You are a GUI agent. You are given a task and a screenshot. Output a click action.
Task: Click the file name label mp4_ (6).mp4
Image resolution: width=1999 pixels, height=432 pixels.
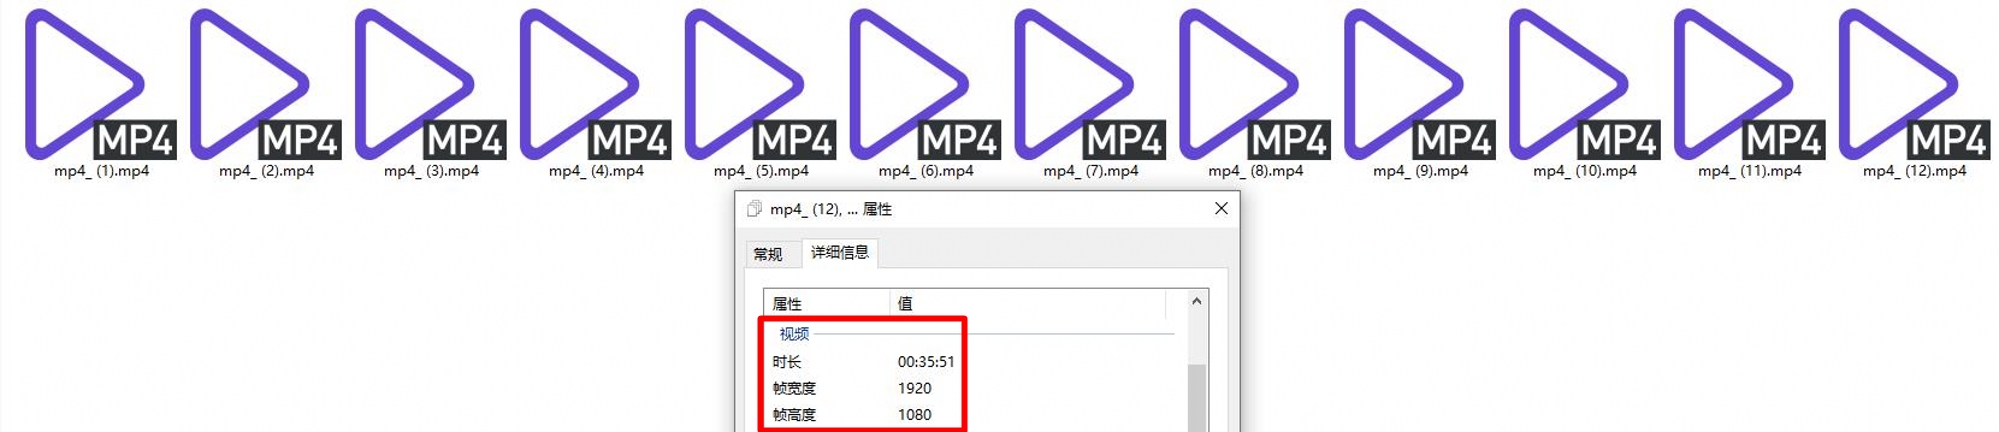click(x=926, y=171)
